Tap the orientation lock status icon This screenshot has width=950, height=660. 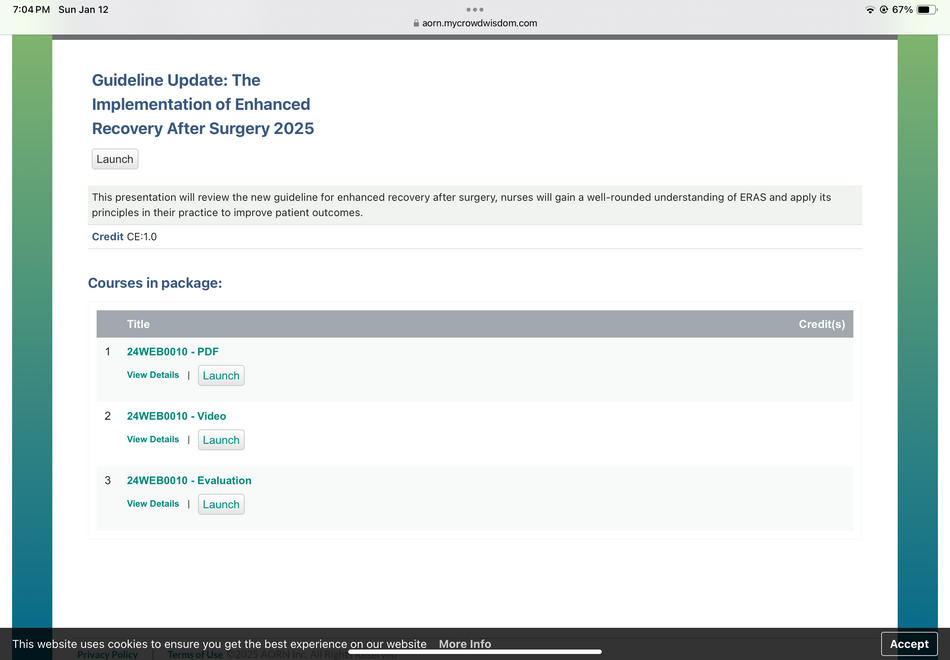pyautogui.click(x=884, y=10)
